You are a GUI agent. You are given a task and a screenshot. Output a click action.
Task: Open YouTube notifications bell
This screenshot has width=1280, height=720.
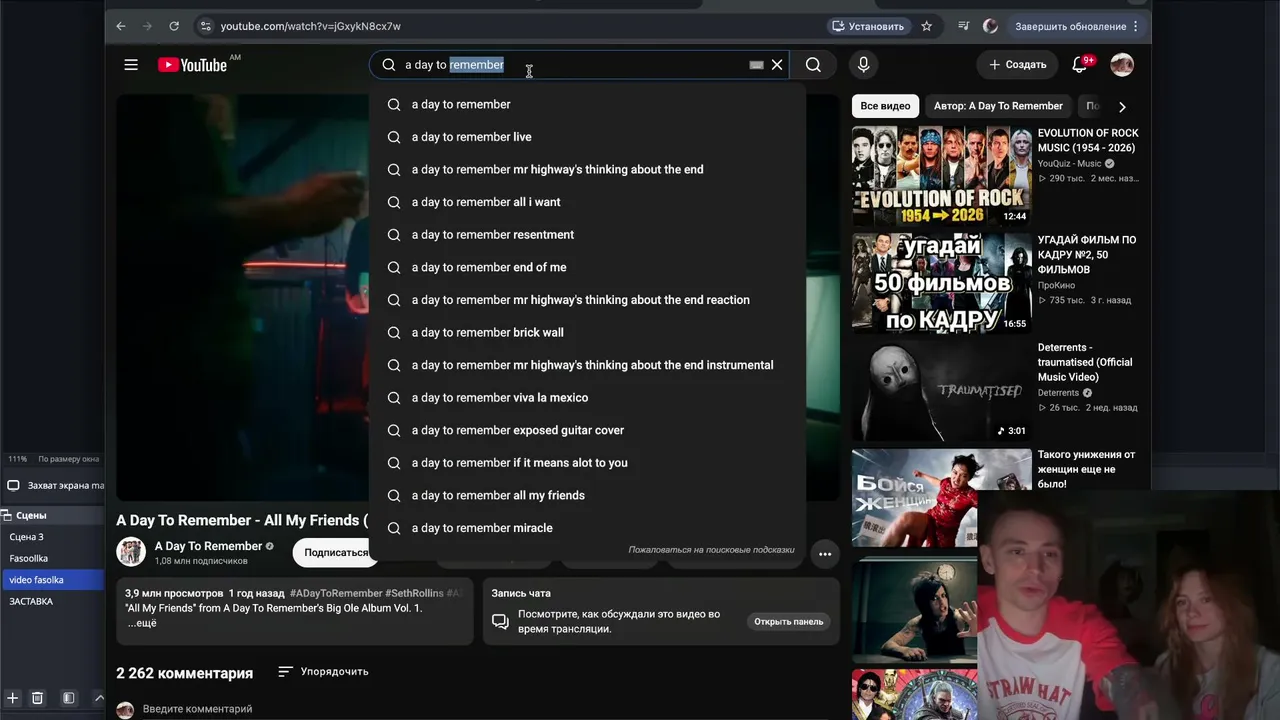pos(1080,65)
